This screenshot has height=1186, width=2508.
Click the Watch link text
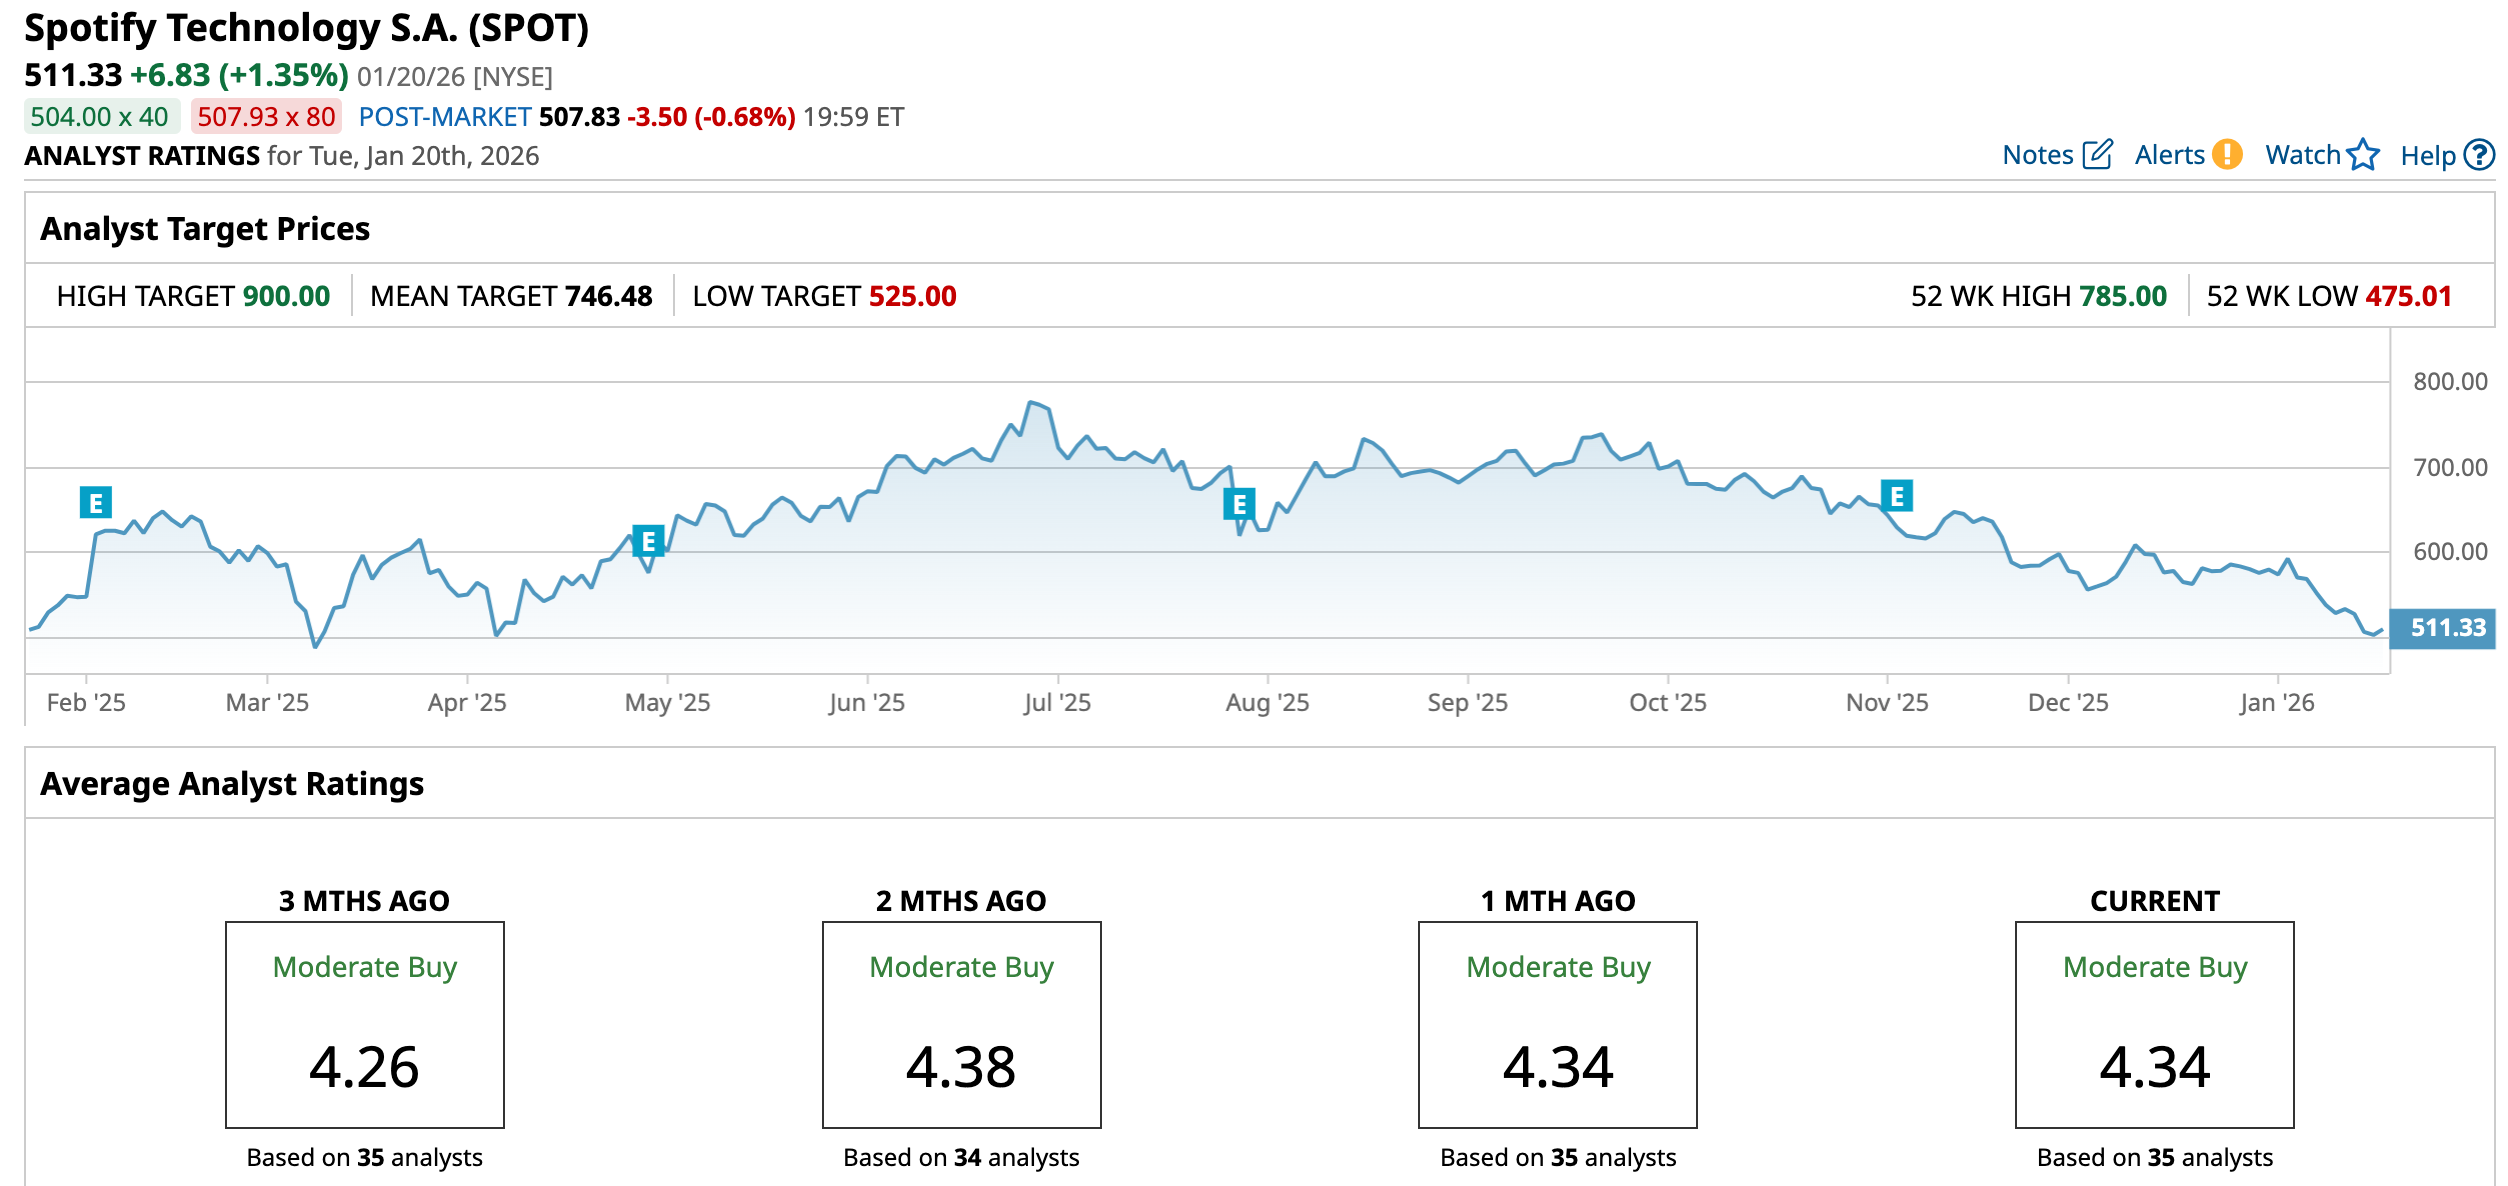coord(2302,155)
